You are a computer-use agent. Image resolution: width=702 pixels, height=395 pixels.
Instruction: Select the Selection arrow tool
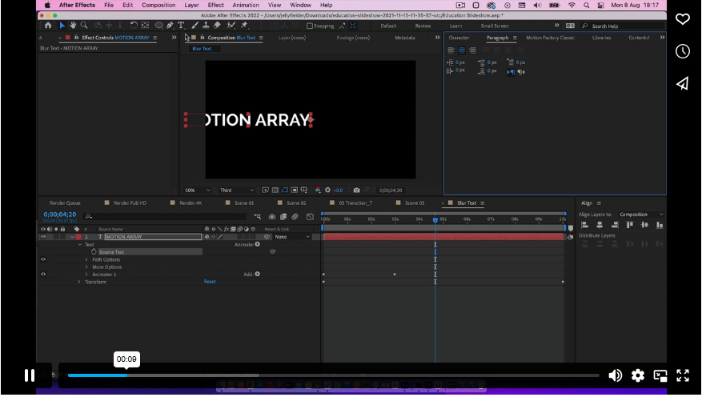(62, 26)
